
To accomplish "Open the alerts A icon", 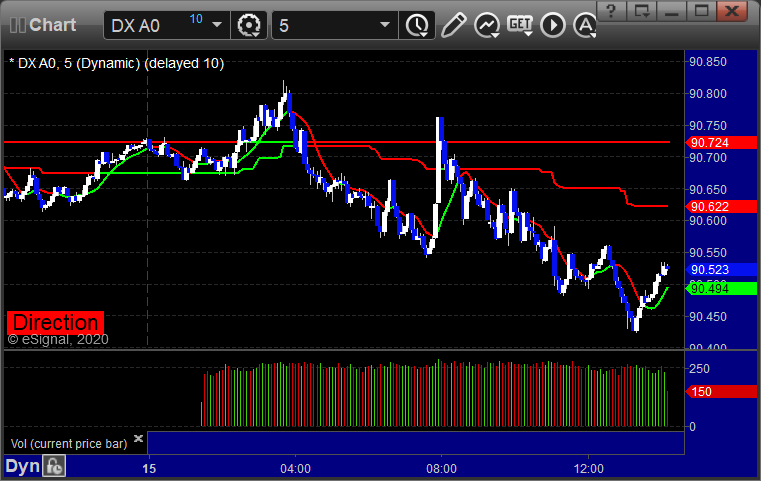I will [x=585, y=25].
